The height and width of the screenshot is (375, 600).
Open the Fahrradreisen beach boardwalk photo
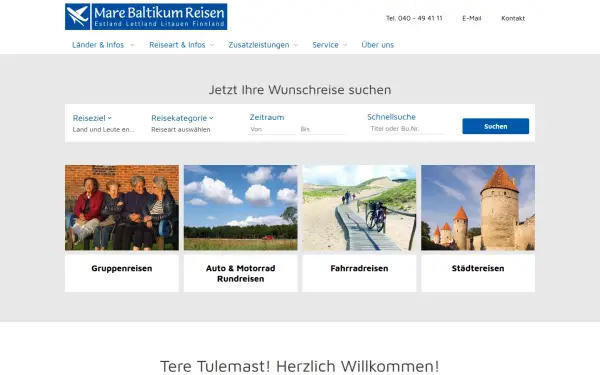click(359, 208)
